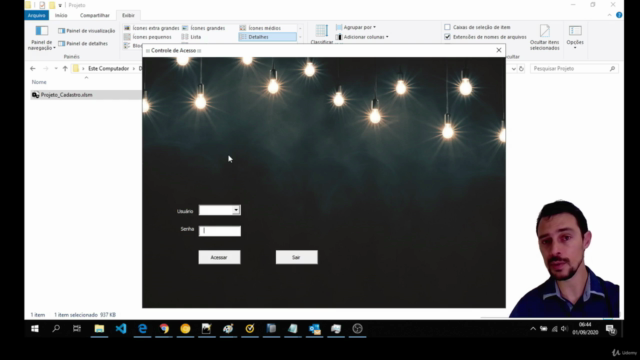
Task: Close the Controle de Acesso dialog
Action: [x=498, y=50]
